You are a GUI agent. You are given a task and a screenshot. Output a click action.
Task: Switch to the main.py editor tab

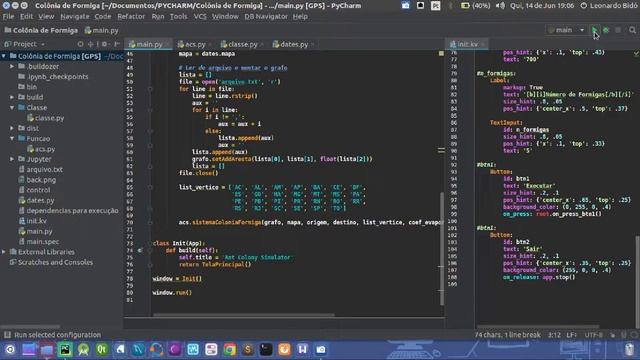(149, 44)
